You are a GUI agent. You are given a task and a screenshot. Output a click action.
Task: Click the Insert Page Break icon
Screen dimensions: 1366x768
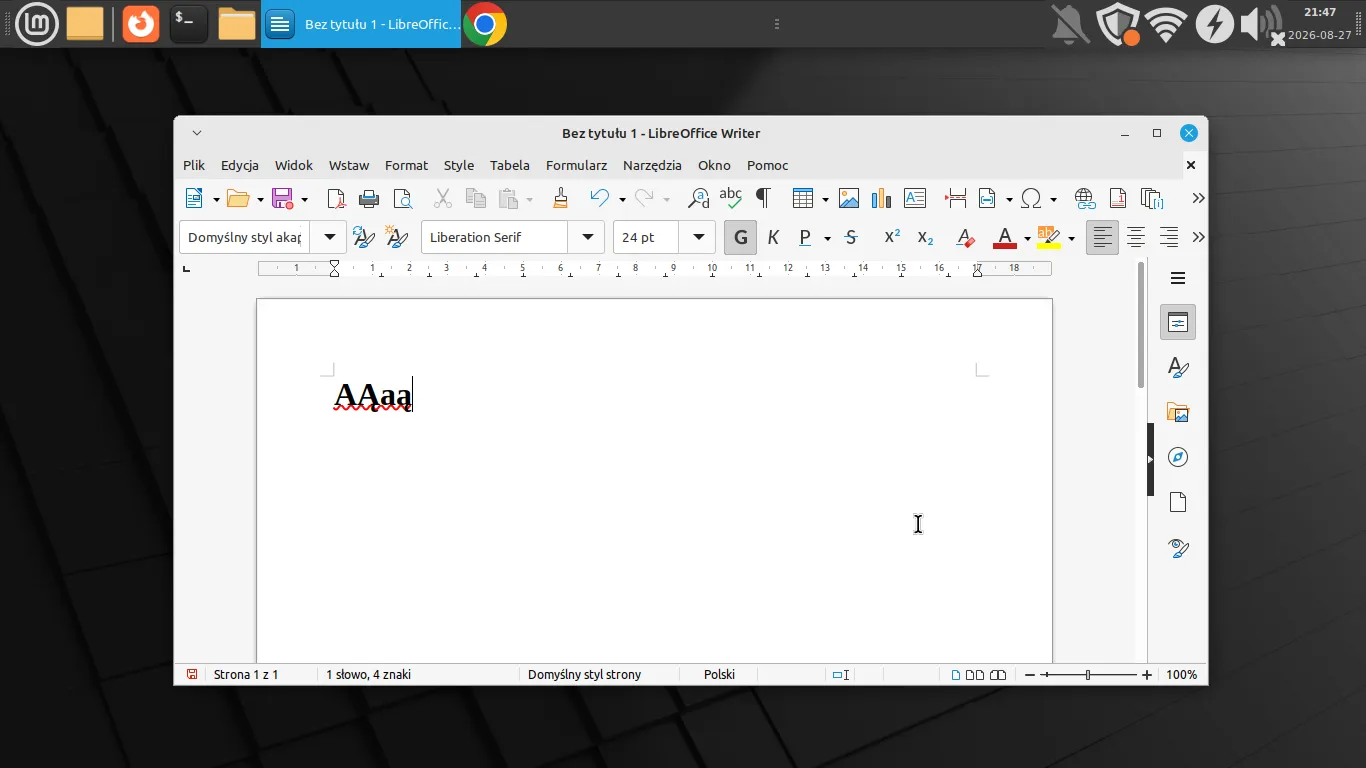(955, 198)
